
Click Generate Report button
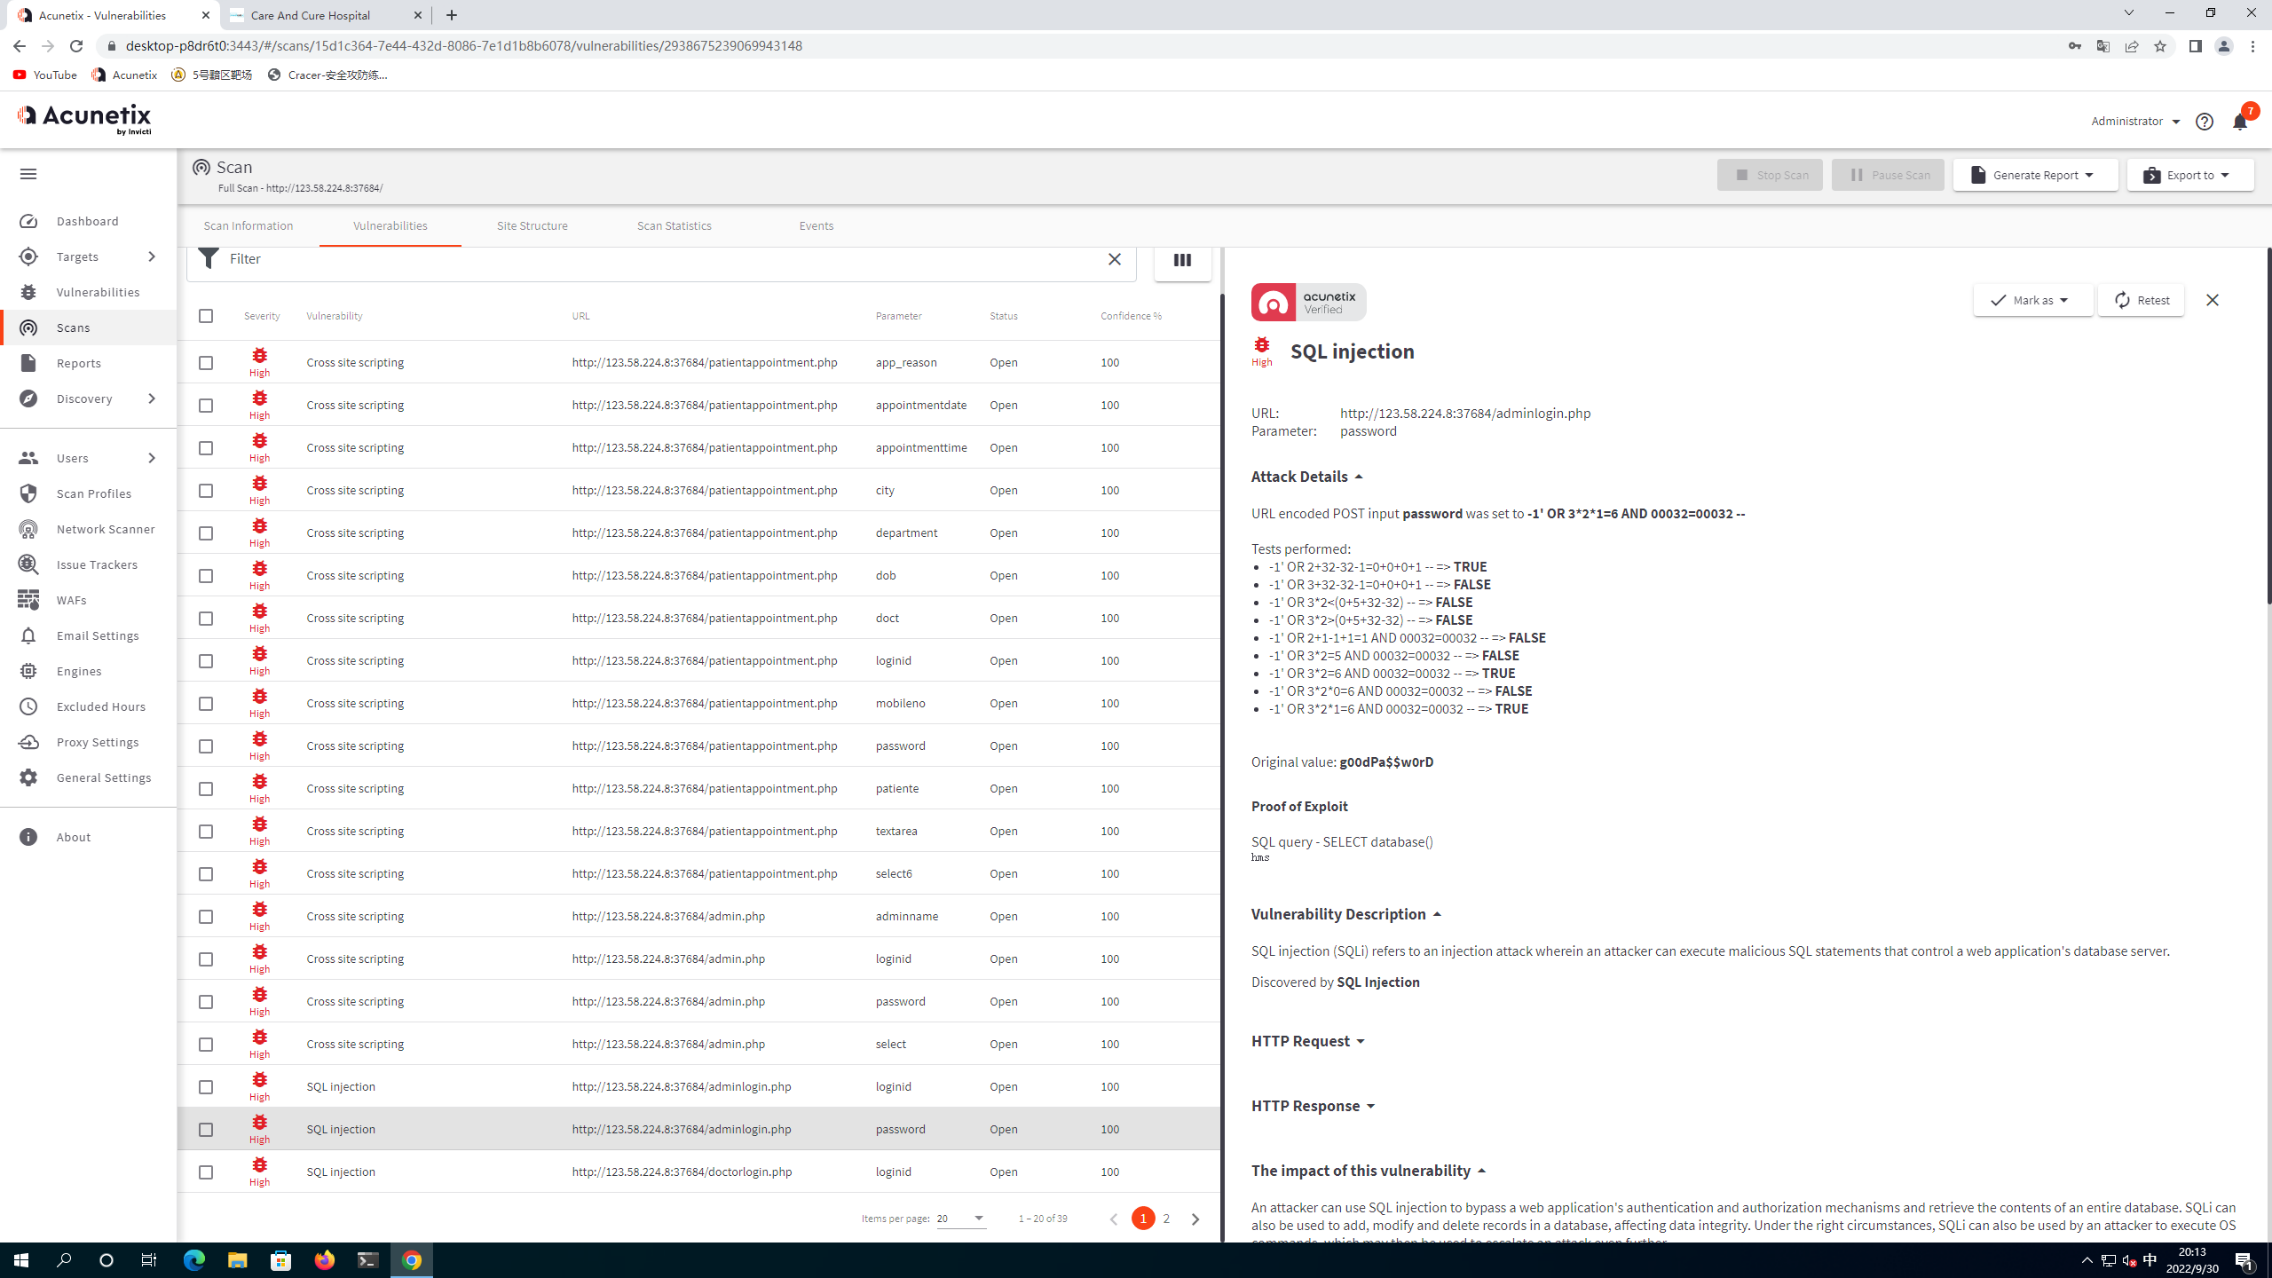click(2027, 175)
